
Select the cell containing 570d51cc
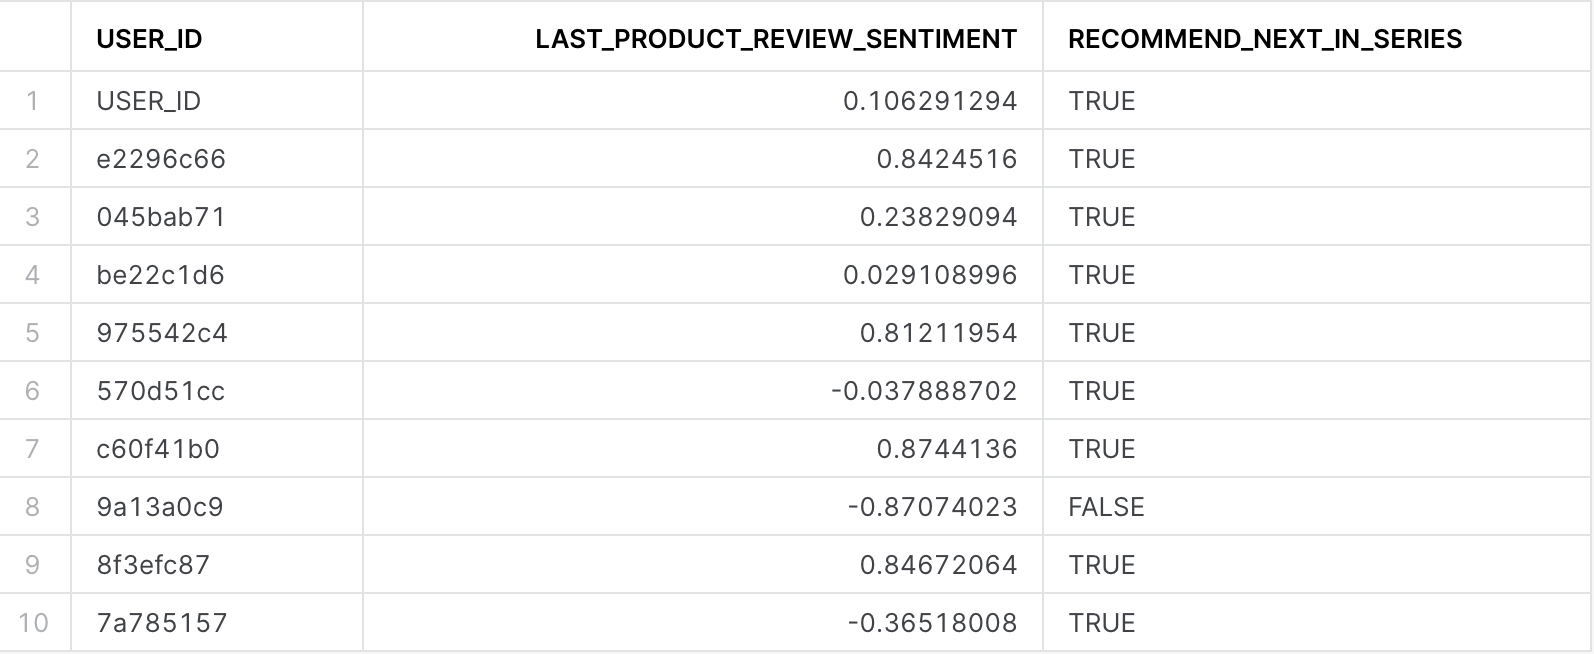217,391
